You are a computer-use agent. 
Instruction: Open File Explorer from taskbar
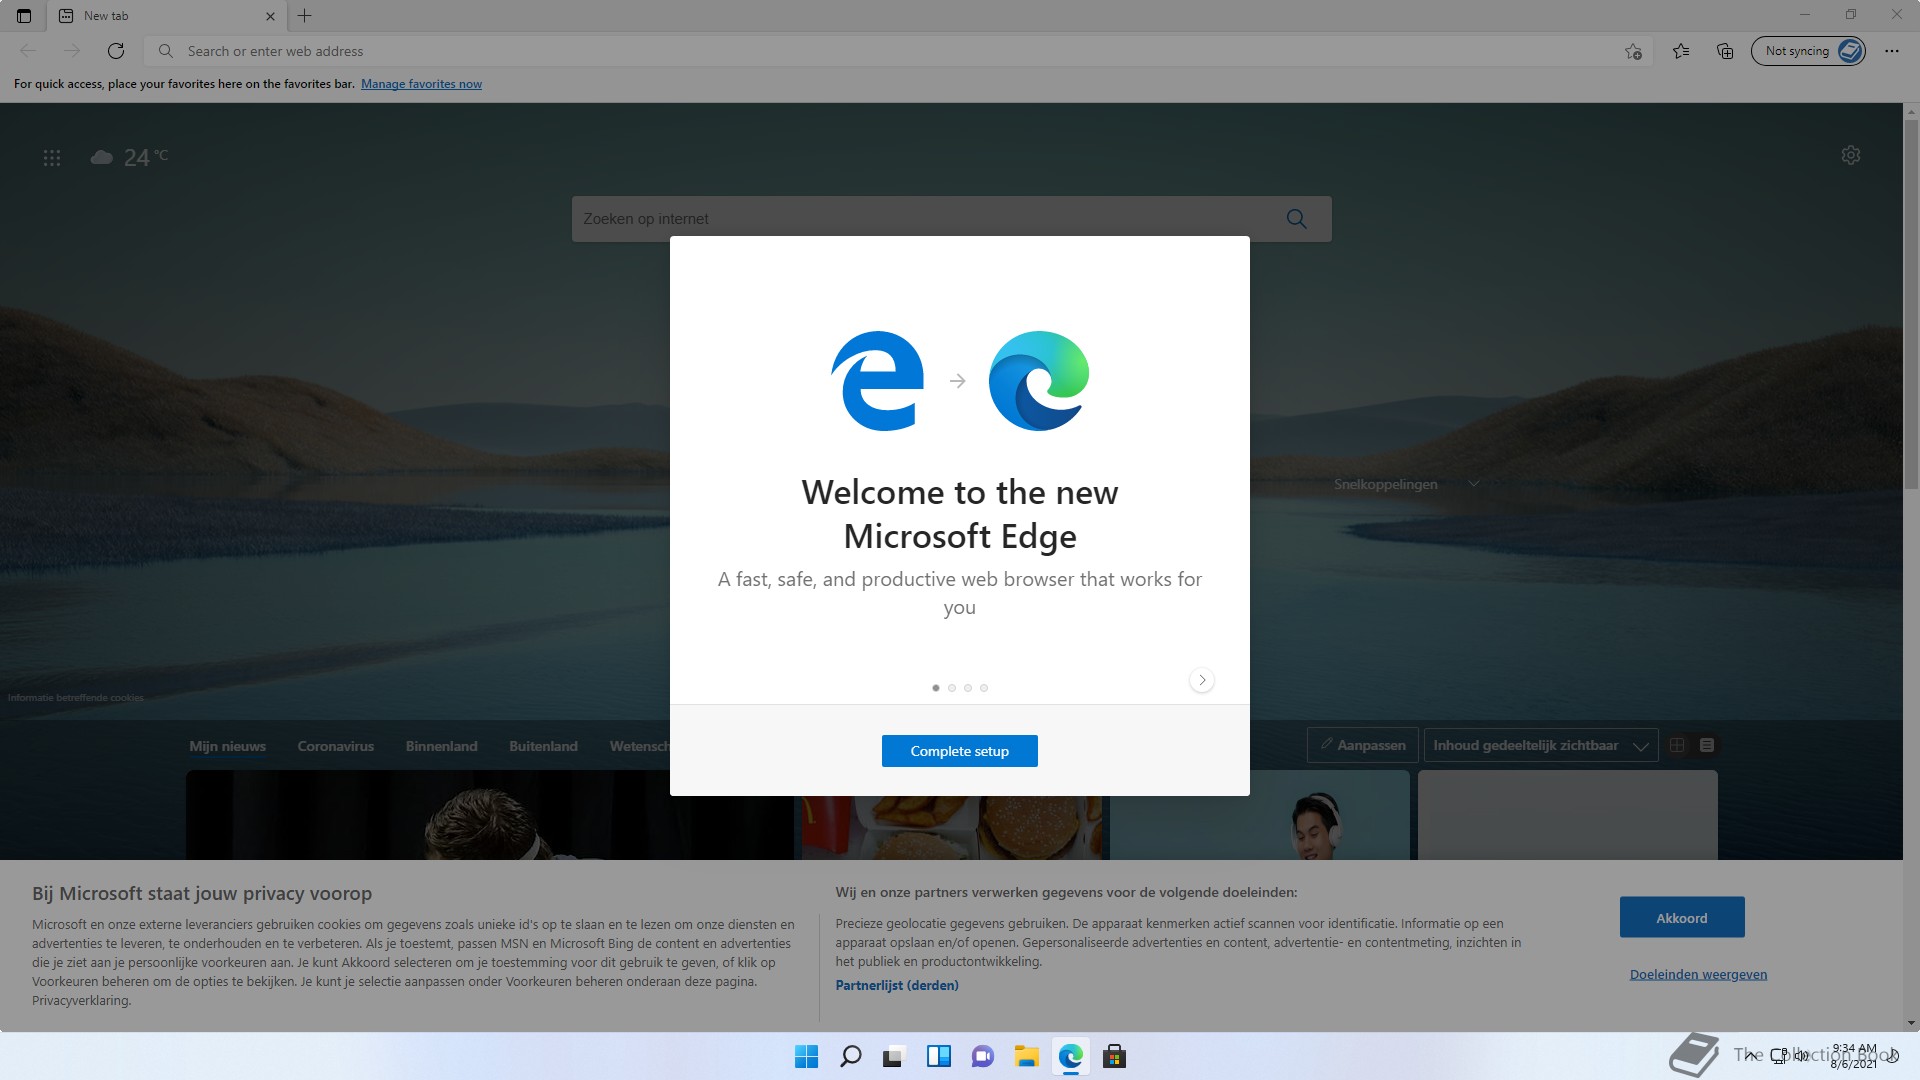click(1027, 1056)
